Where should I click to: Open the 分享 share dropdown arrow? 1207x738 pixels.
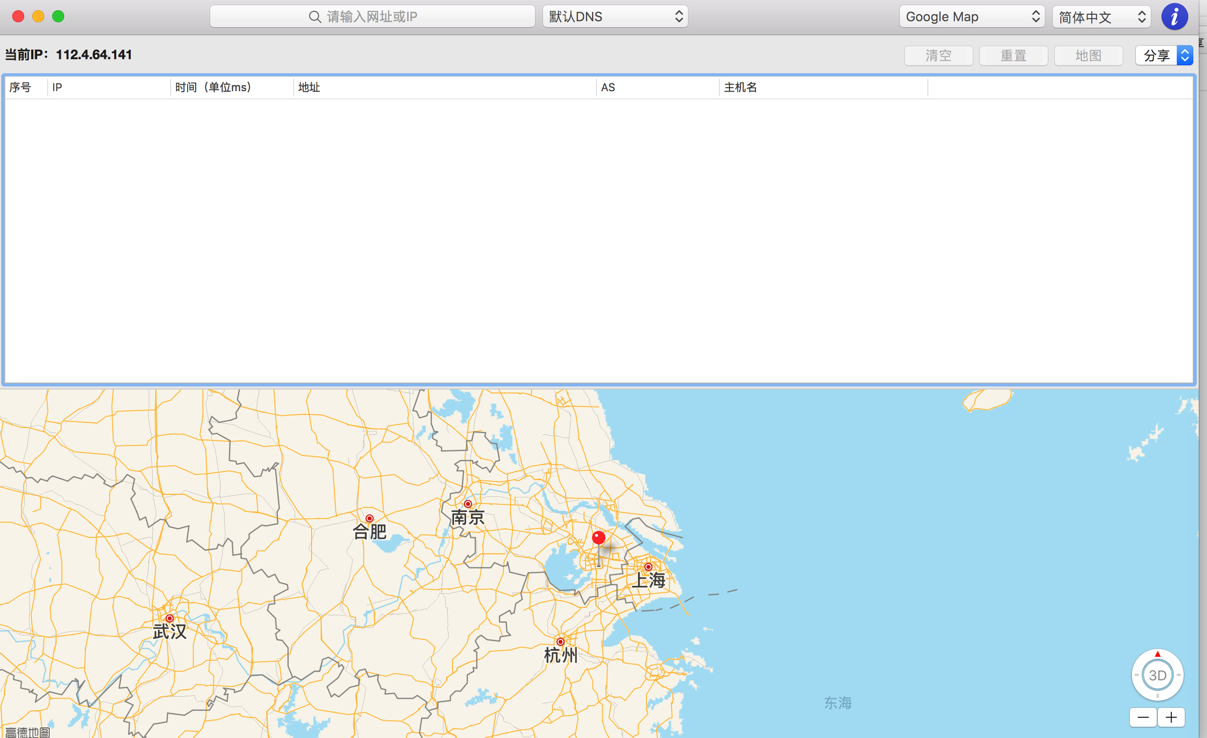coord(1185,56)
